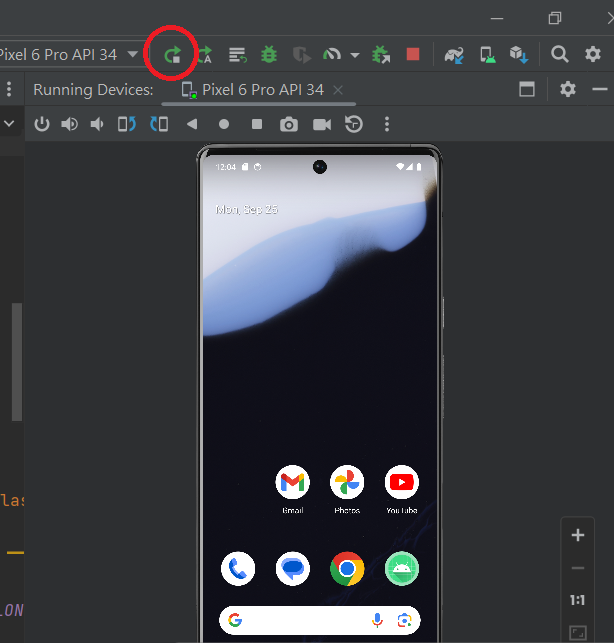Open the Device Manager icon
614x643 pixels.
pos(488,55)
